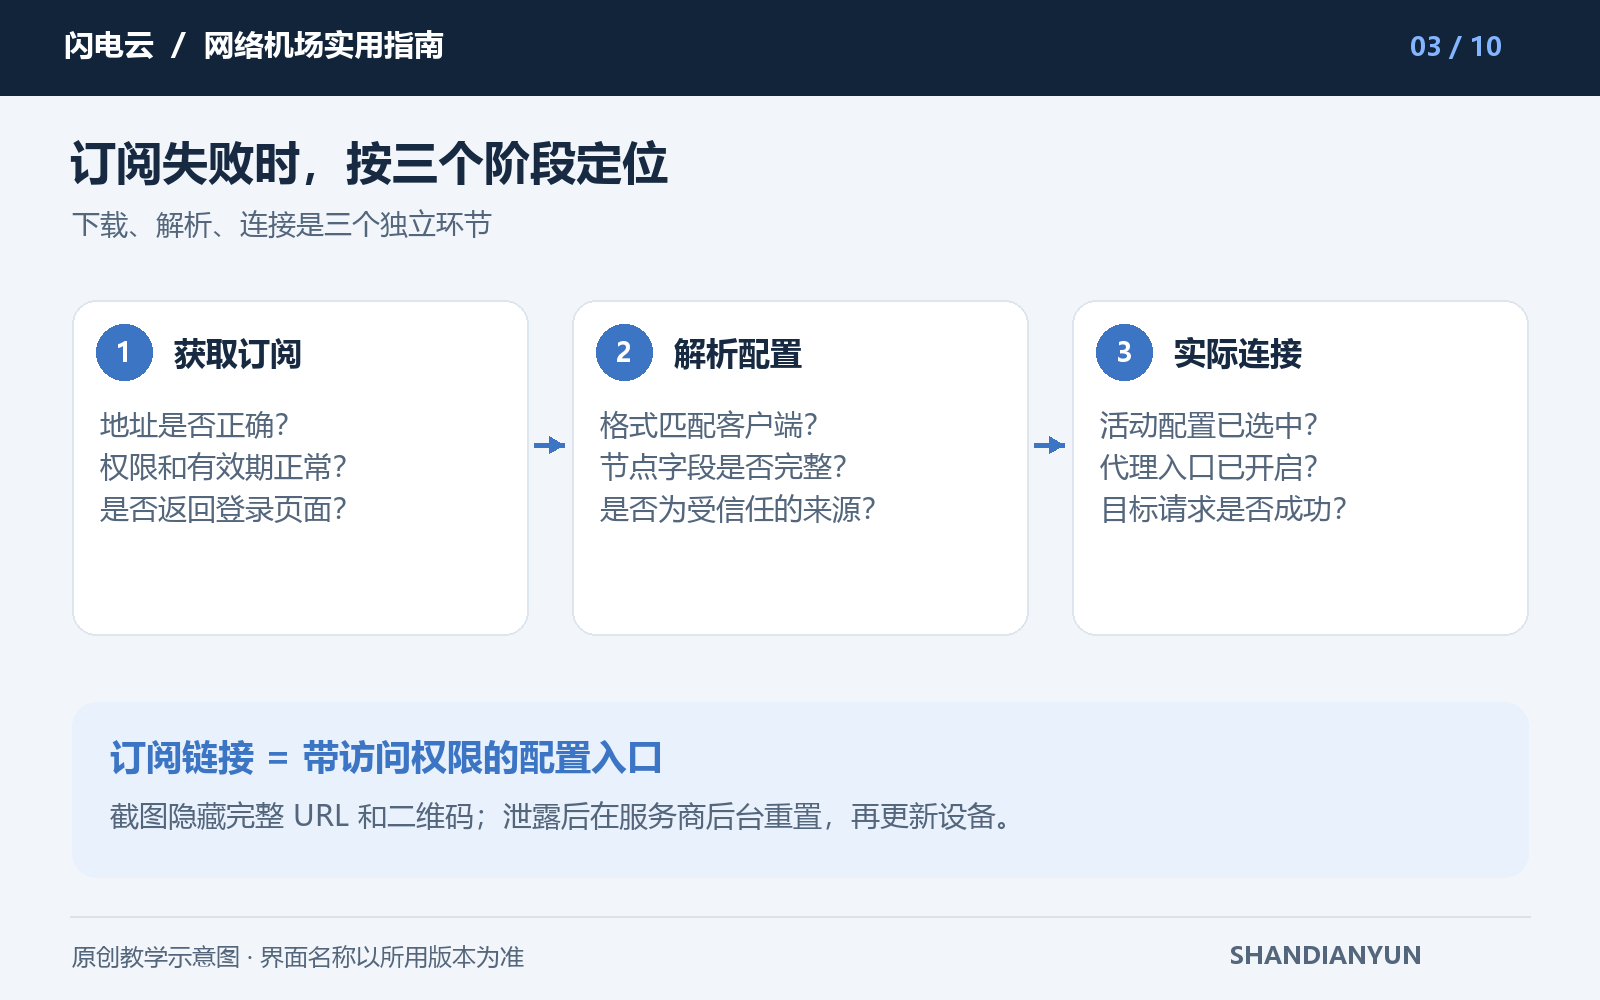The image size is (1600, 1000).
Task: Click the number 3 step circle
Action: coord(1124,352)
